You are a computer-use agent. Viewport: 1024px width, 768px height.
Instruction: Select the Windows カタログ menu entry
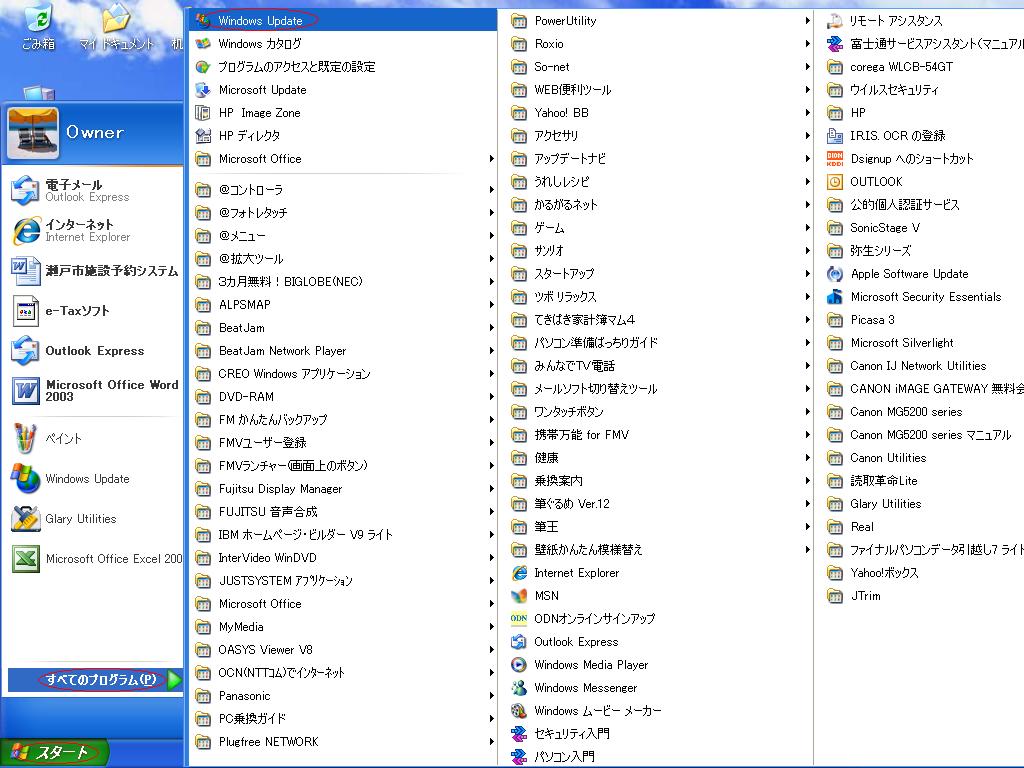pos(259,44)
